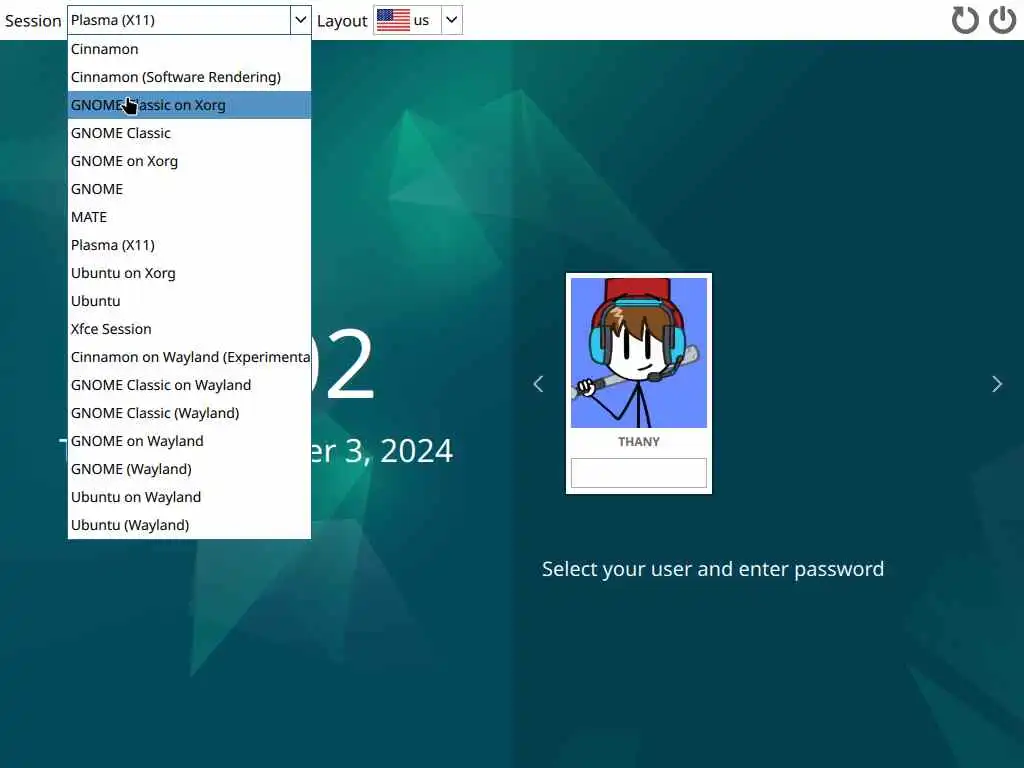1024x768 pixels.
Task: Open the Session combo box arrow
Action: coord(300,20)
